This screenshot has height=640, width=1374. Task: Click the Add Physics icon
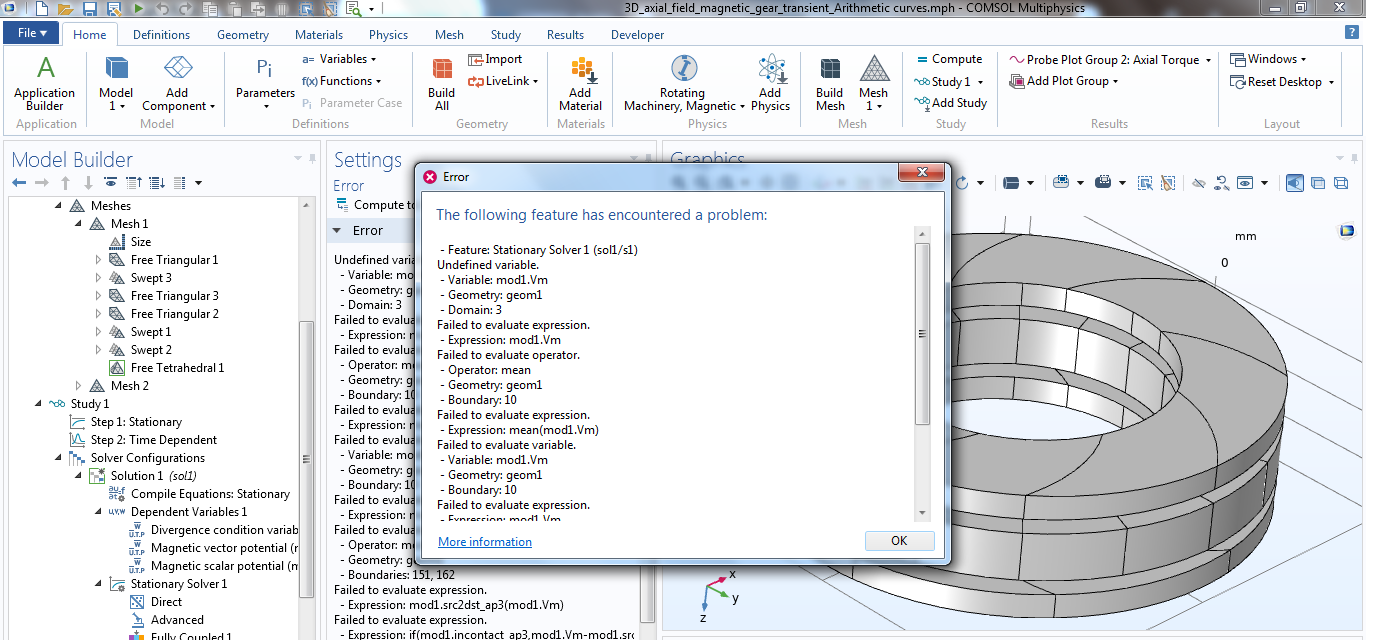pyautogui.click(x=770, y=71)
